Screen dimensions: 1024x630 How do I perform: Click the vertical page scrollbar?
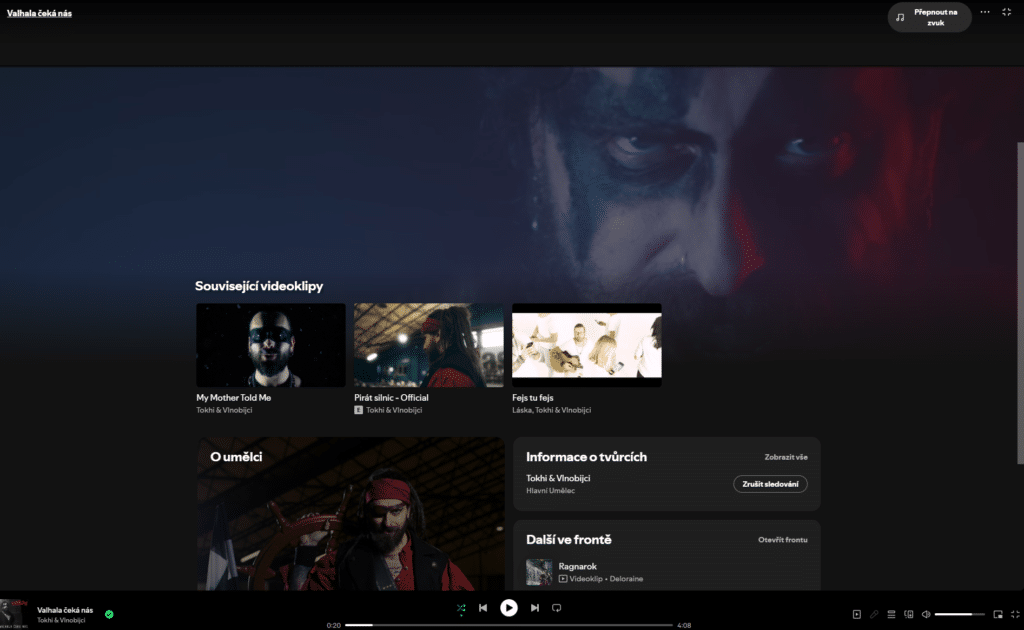coord(1020,303)
